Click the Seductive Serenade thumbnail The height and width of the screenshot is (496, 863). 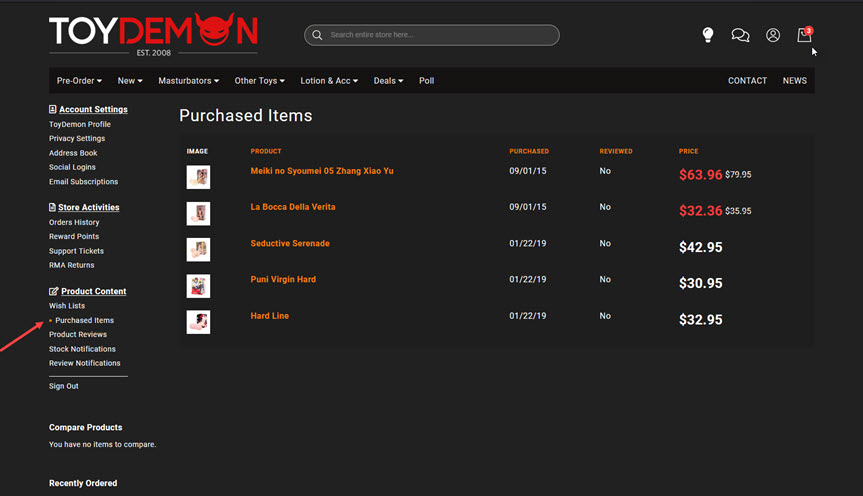pos(198,249)
